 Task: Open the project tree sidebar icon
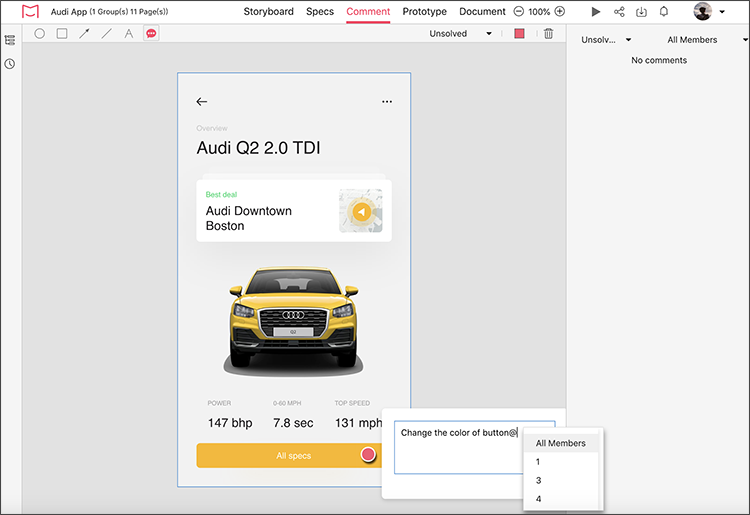(10, 40)
